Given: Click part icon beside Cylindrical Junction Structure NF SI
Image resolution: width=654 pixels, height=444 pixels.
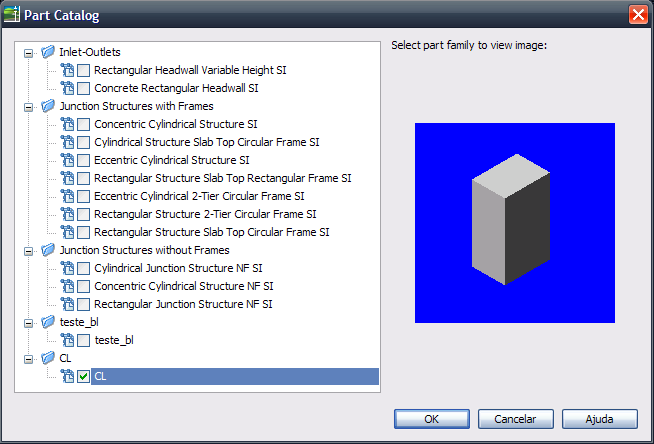Looking at the screenshot, I should pyautogui.click(x=67, y=268).
